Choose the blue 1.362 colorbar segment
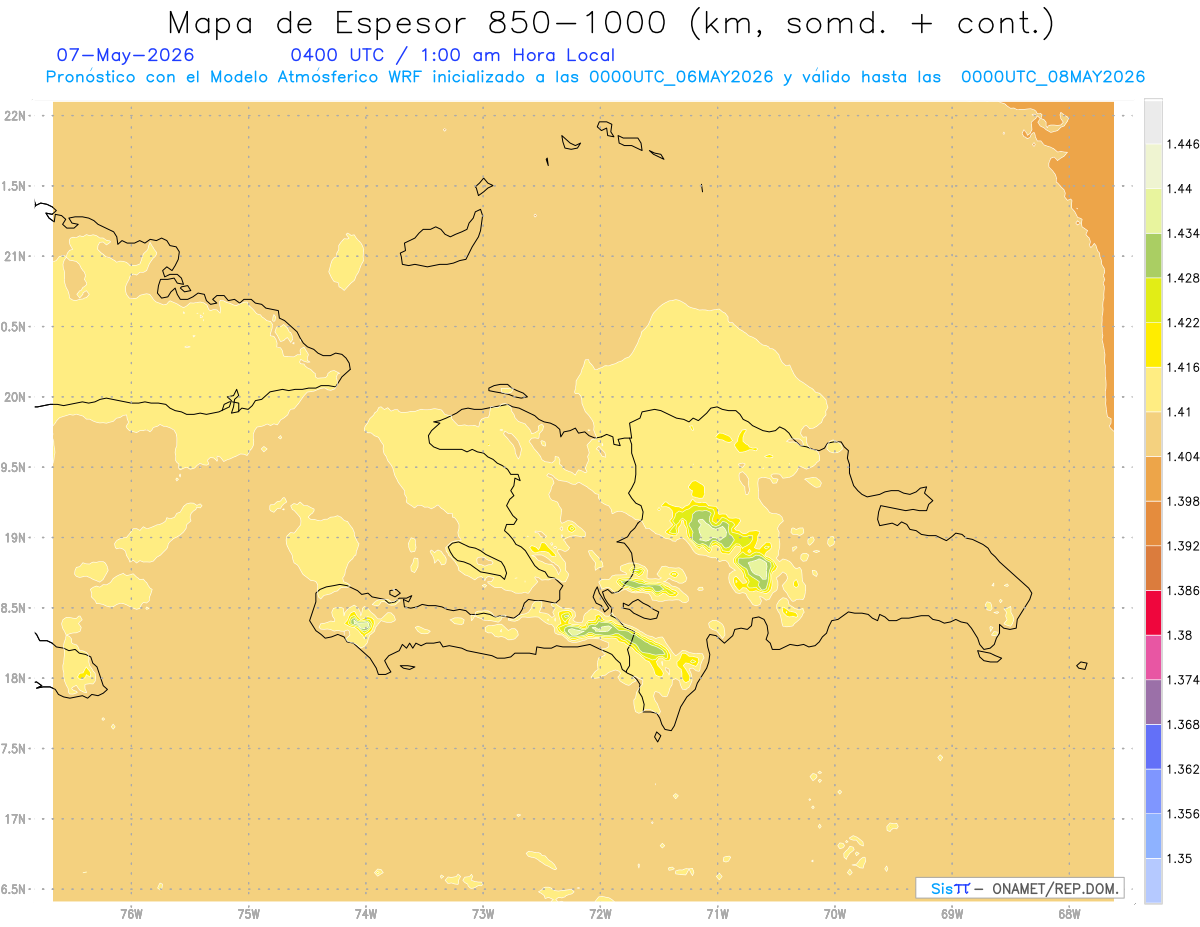 (x=1153, y=791)
